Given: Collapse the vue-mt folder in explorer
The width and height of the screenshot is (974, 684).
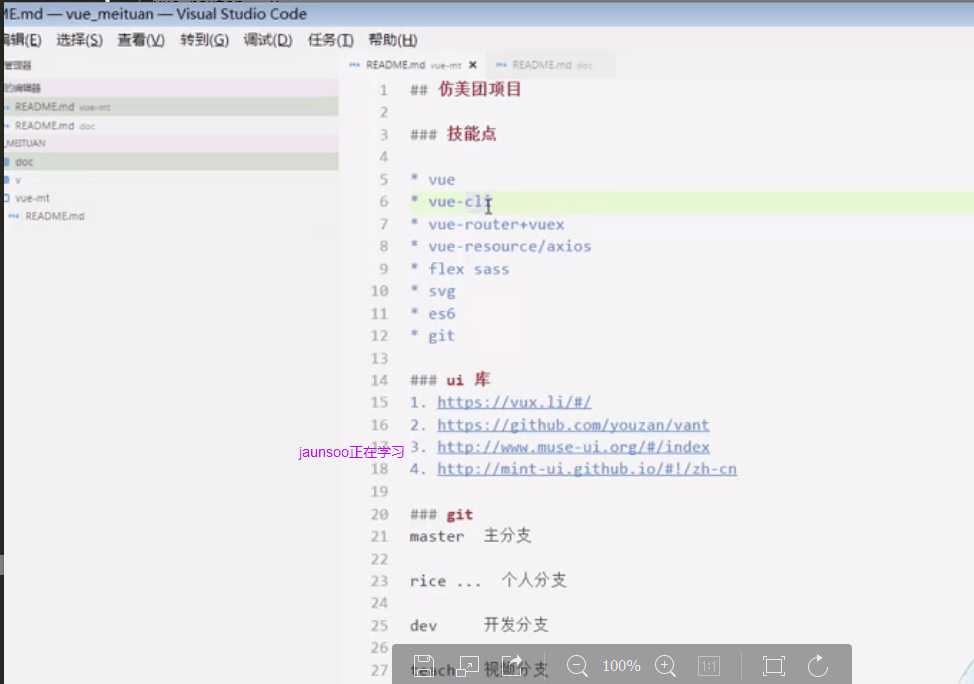Looking at the screenshot, I should [171, 198].
